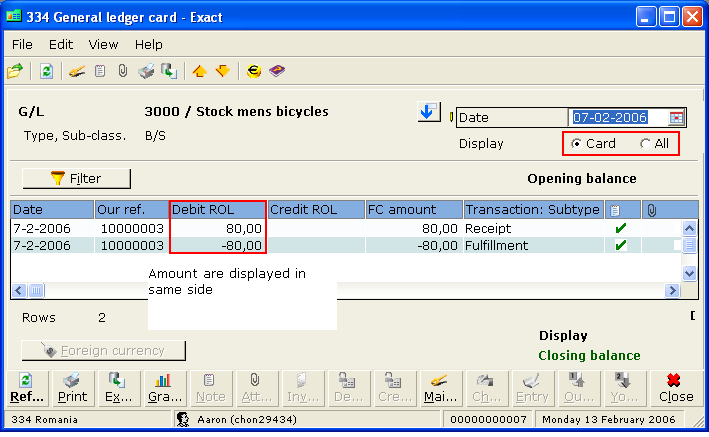Viewport: 709px width, 437px height.
Task: Click the Debit ROL column header
Action: click(x=217, y=210)
